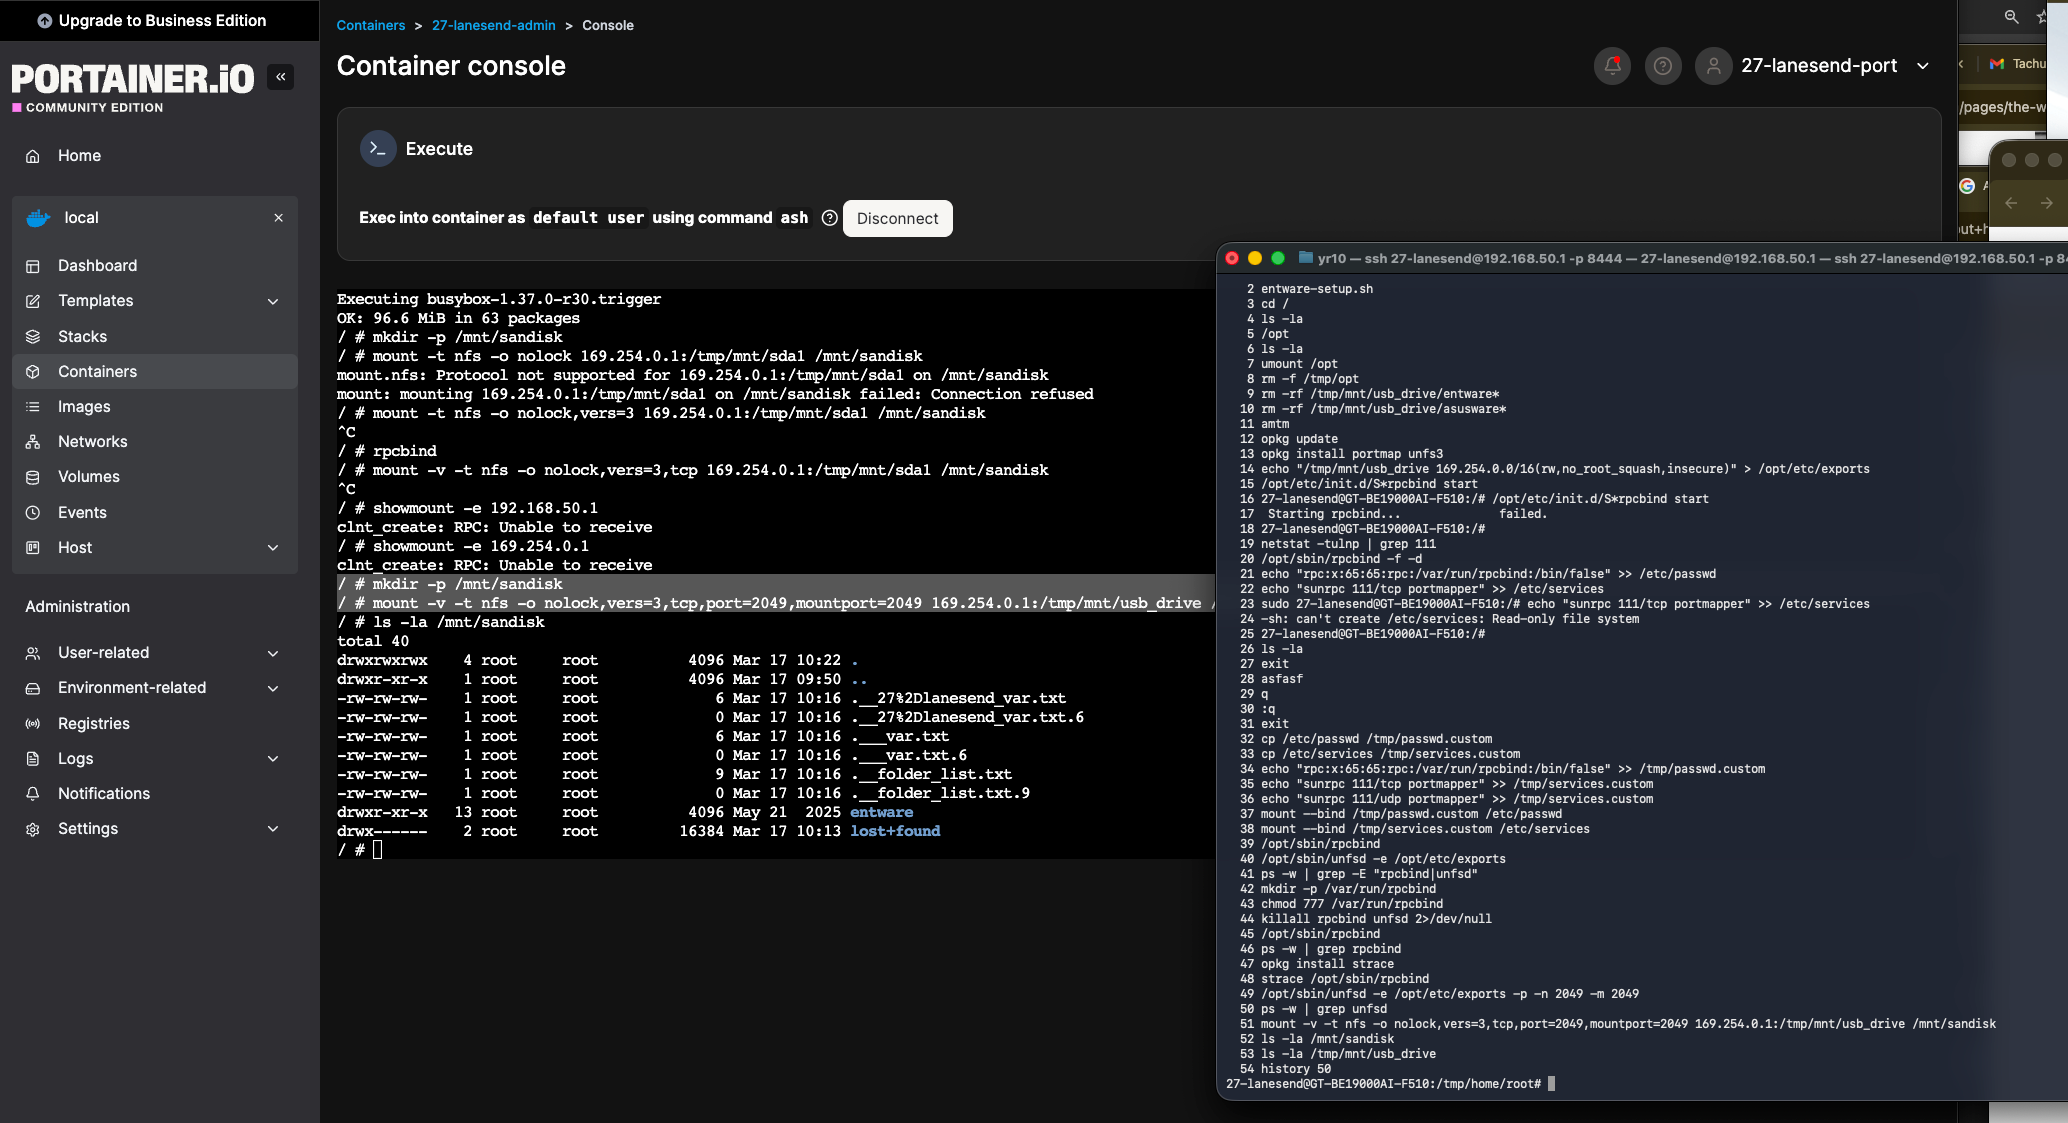Disconnect from the container console

pos(897,218)
